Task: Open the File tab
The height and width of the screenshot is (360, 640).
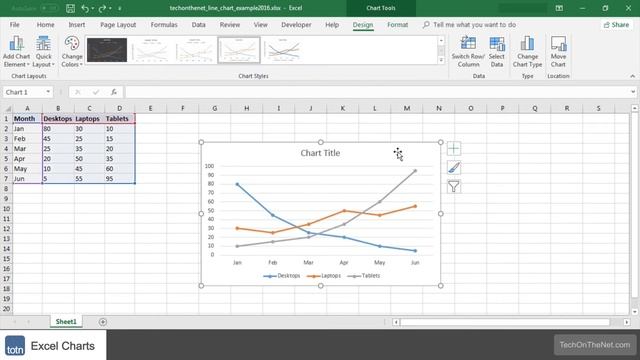Action: pyautogui.click(x=15, y=25)
